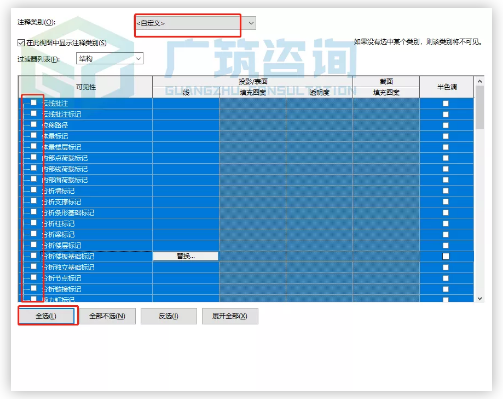Select the 内部点荷载标记 category name
The width and height of the screenshot is (503, 399).
pyautogui.click(x=65, y=158)
